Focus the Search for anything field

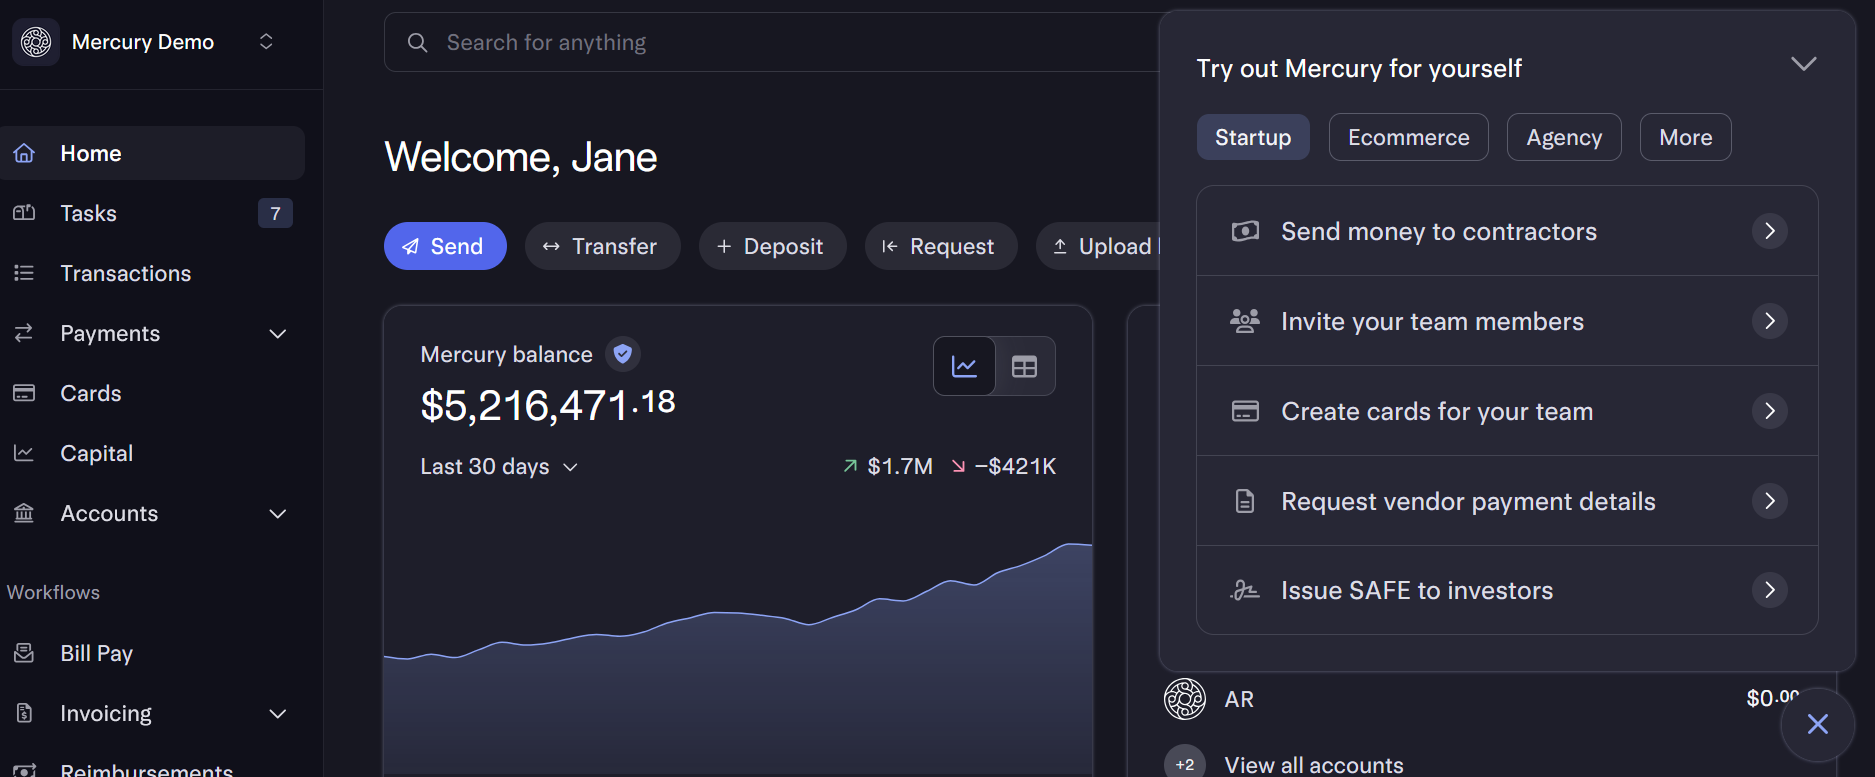tap(771, 42)
